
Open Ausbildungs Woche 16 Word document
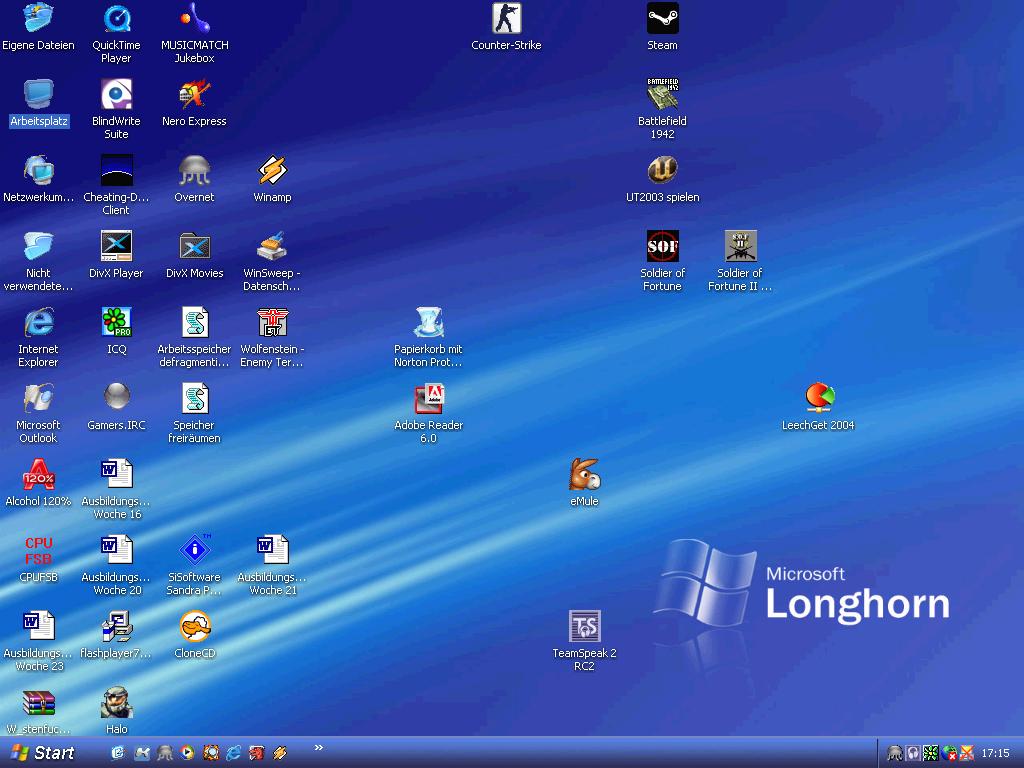pyautogui.click(x=116, y=474)
